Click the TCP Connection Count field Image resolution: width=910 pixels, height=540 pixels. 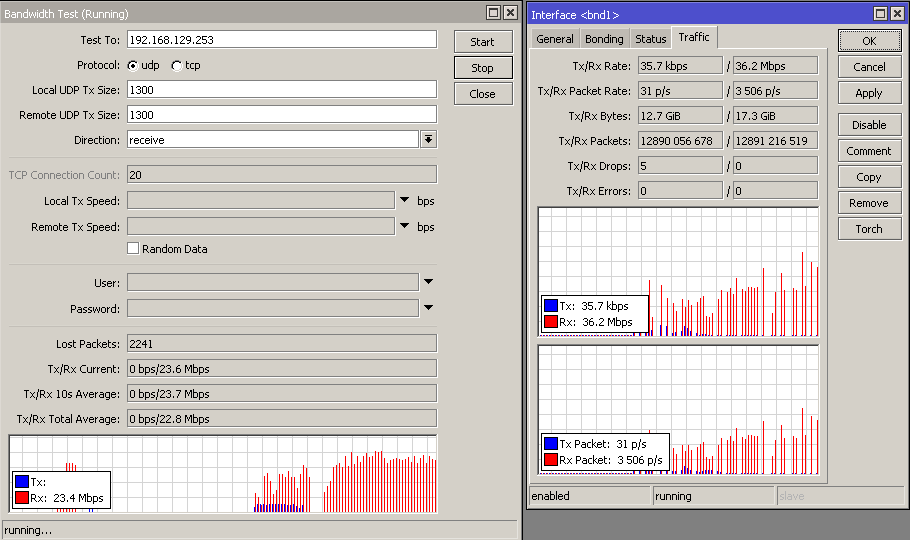tap(281, 174)
